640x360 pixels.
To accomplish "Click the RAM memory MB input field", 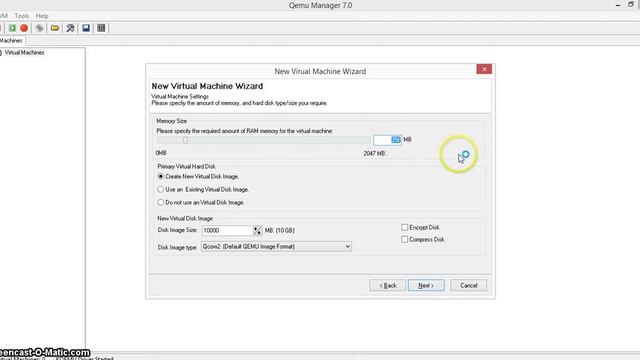I will click(387, 140).
